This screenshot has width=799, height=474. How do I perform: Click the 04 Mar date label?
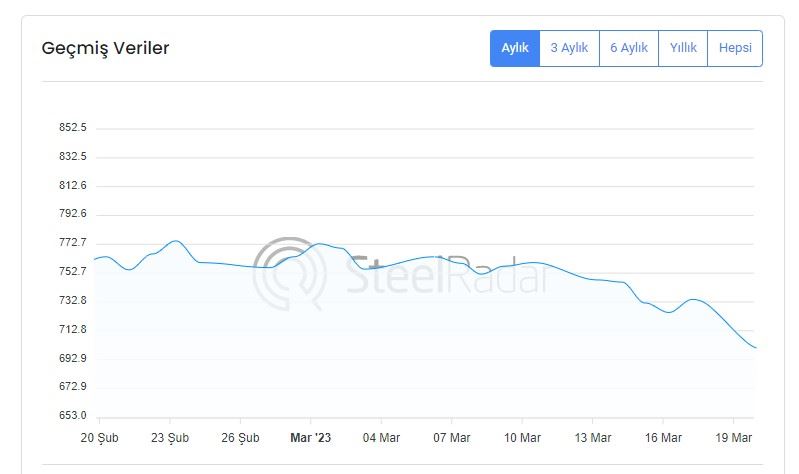(381, 438)
